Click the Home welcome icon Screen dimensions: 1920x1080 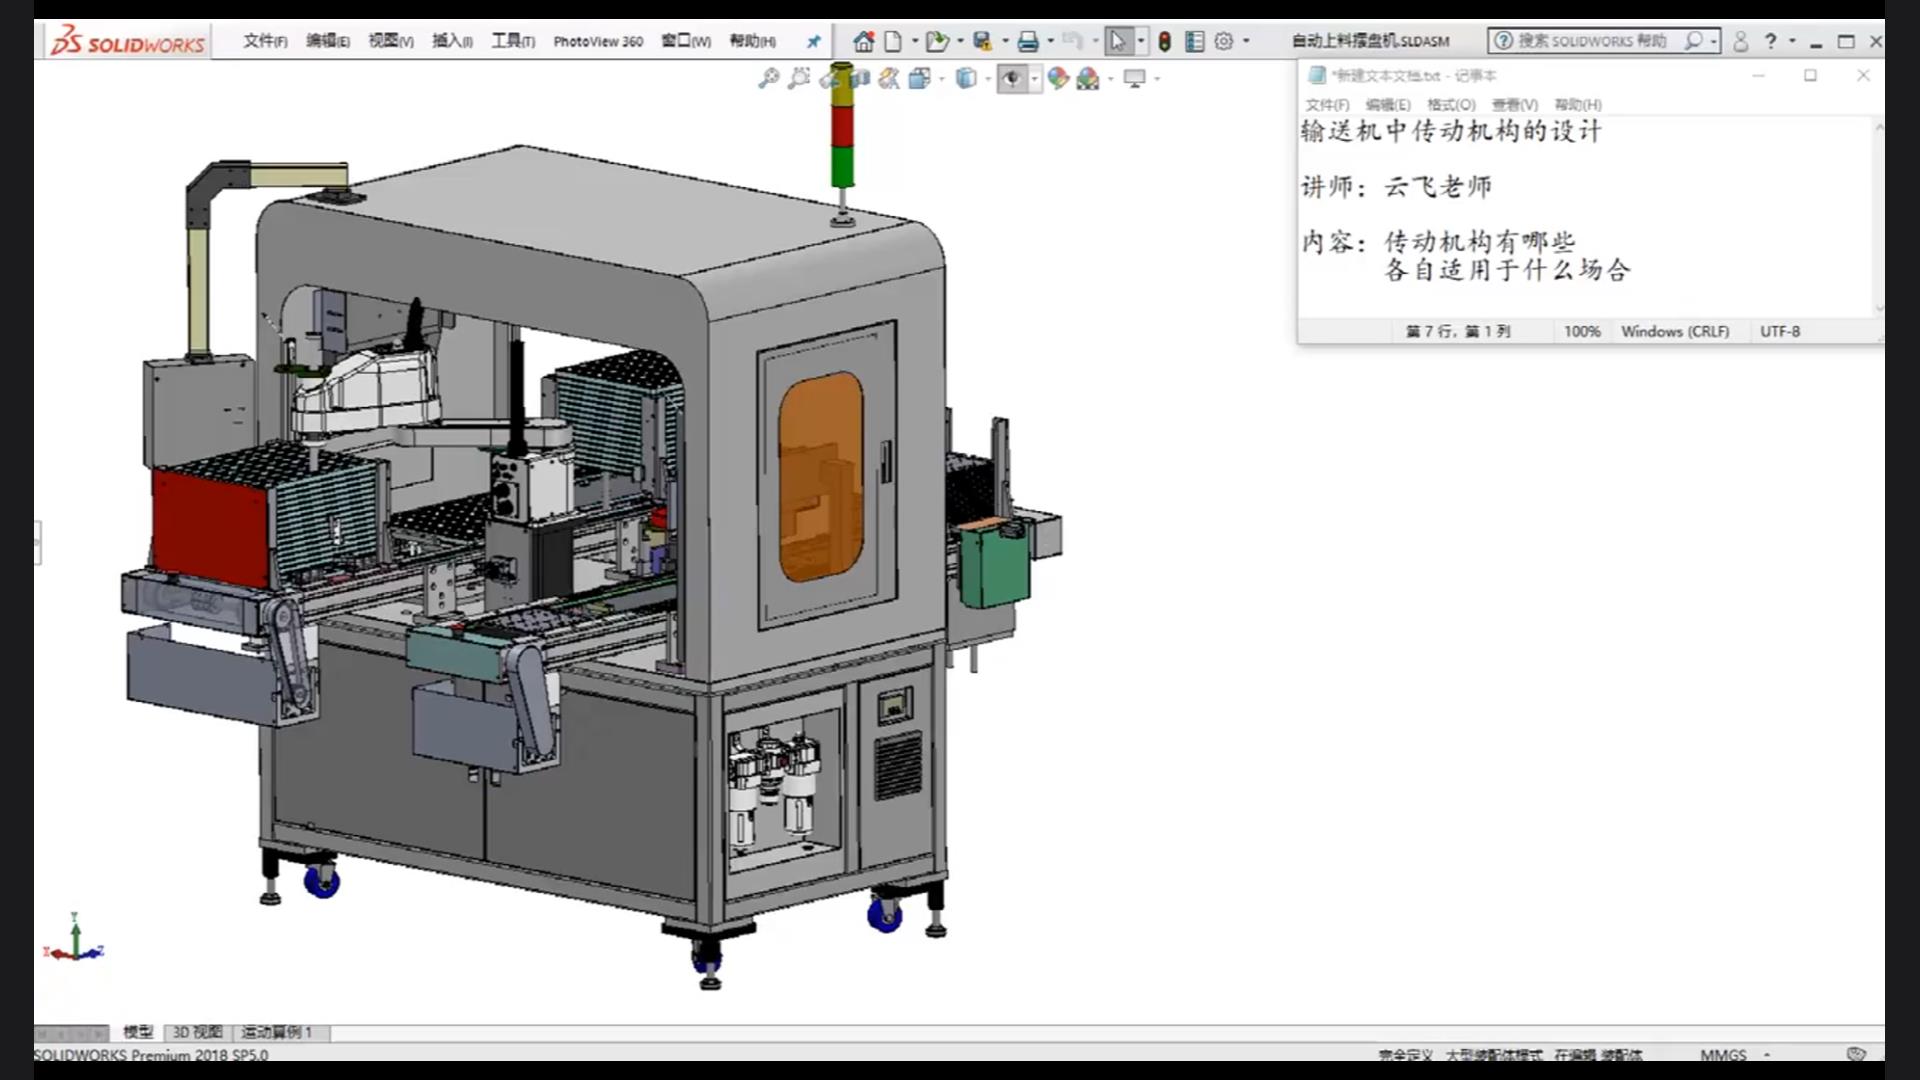click(x=864, y=41)
